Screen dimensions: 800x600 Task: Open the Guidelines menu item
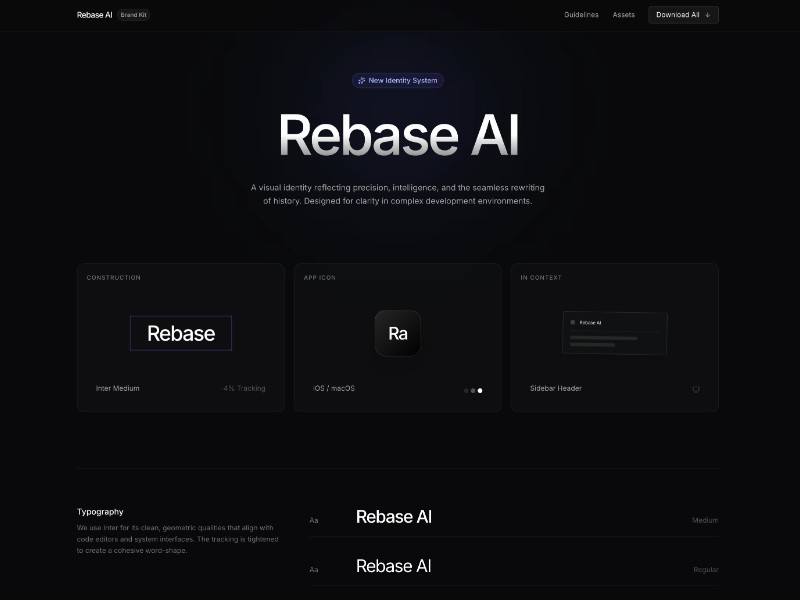(581, 15)
